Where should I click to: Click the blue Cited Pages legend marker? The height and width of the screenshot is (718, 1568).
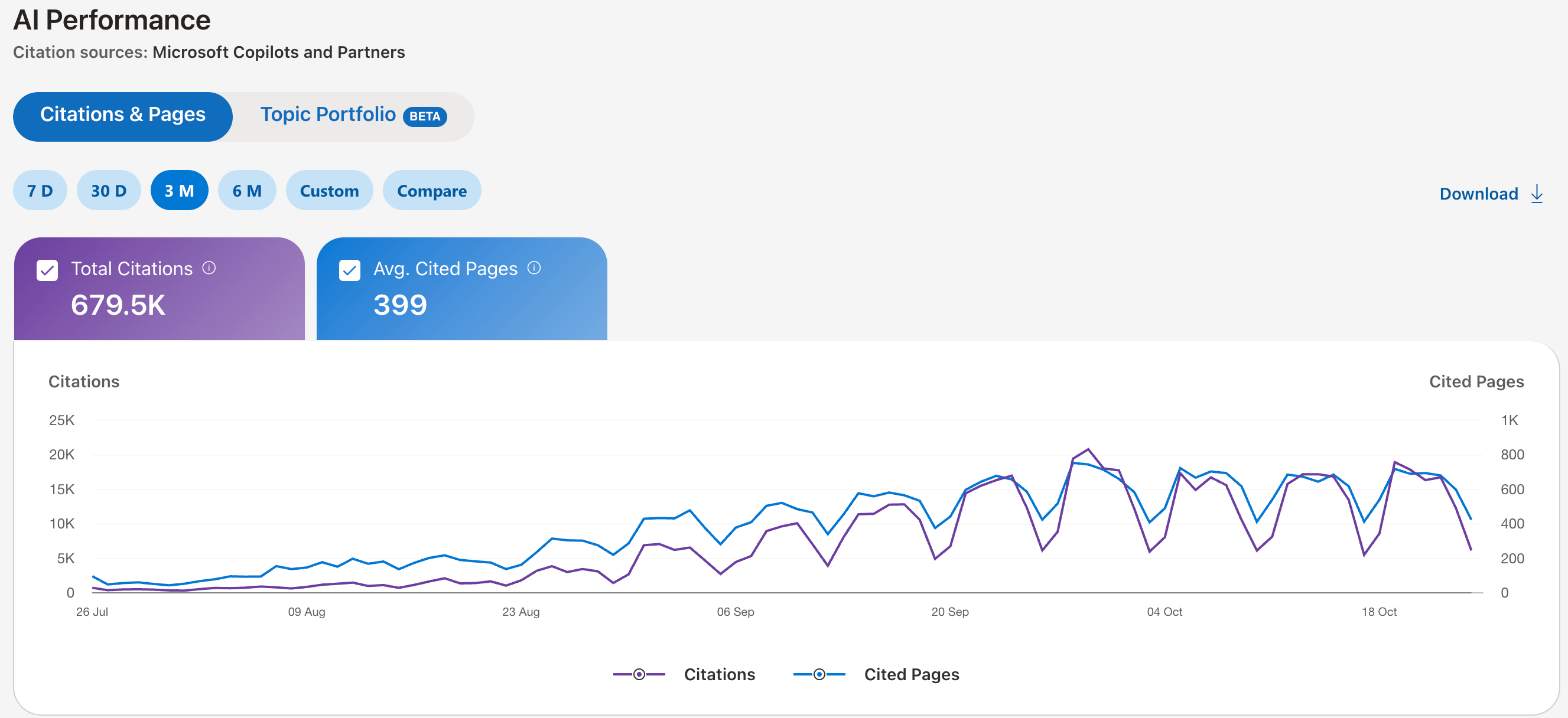819,675
